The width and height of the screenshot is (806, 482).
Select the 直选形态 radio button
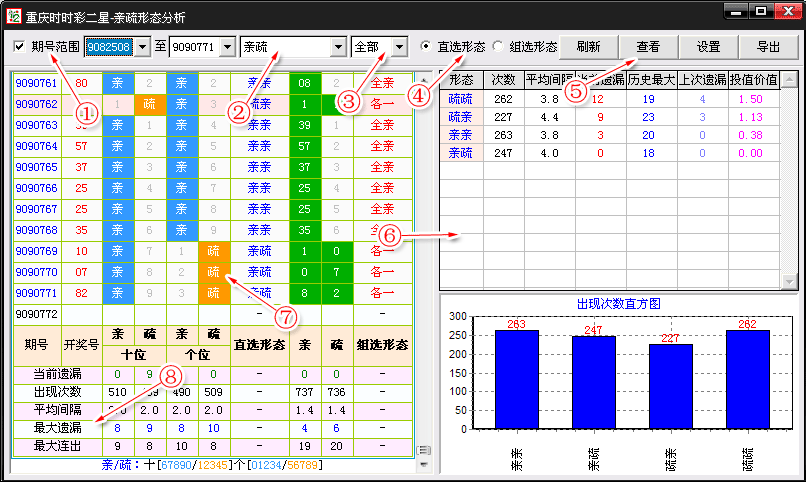pos(427,47)
